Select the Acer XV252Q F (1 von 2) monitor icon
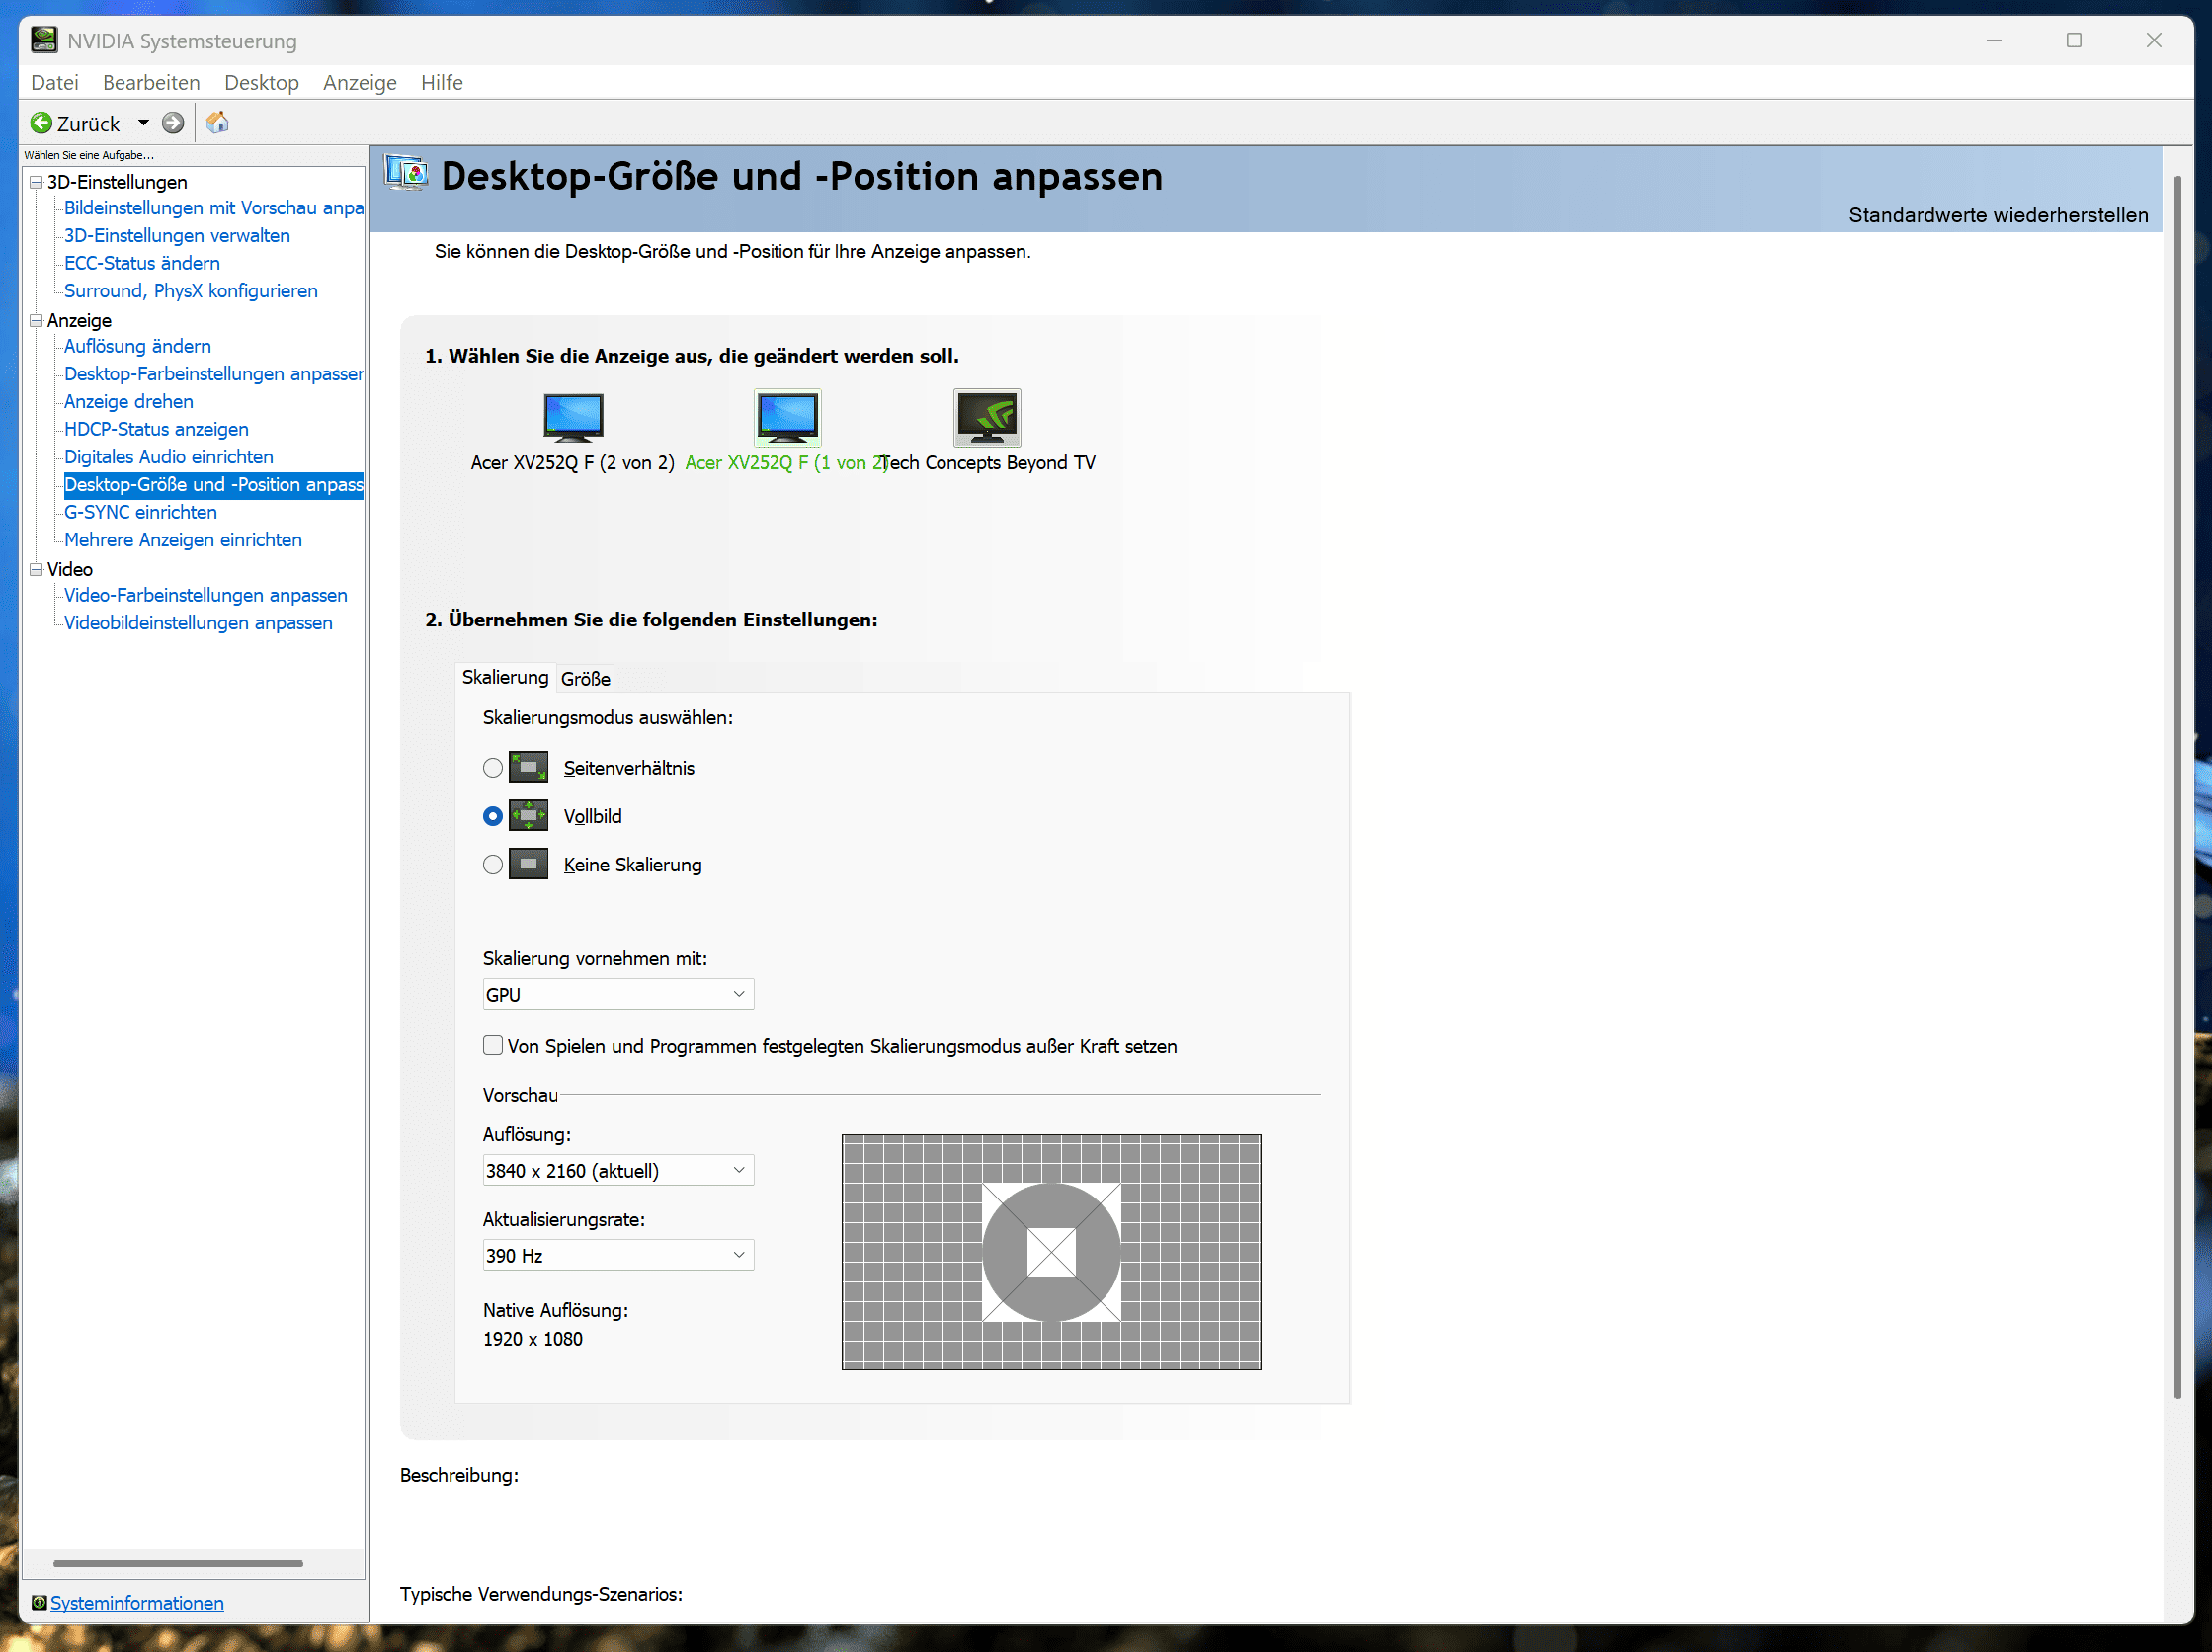This screenshot has width=2212, height=1652. click(x=787, y=417)
